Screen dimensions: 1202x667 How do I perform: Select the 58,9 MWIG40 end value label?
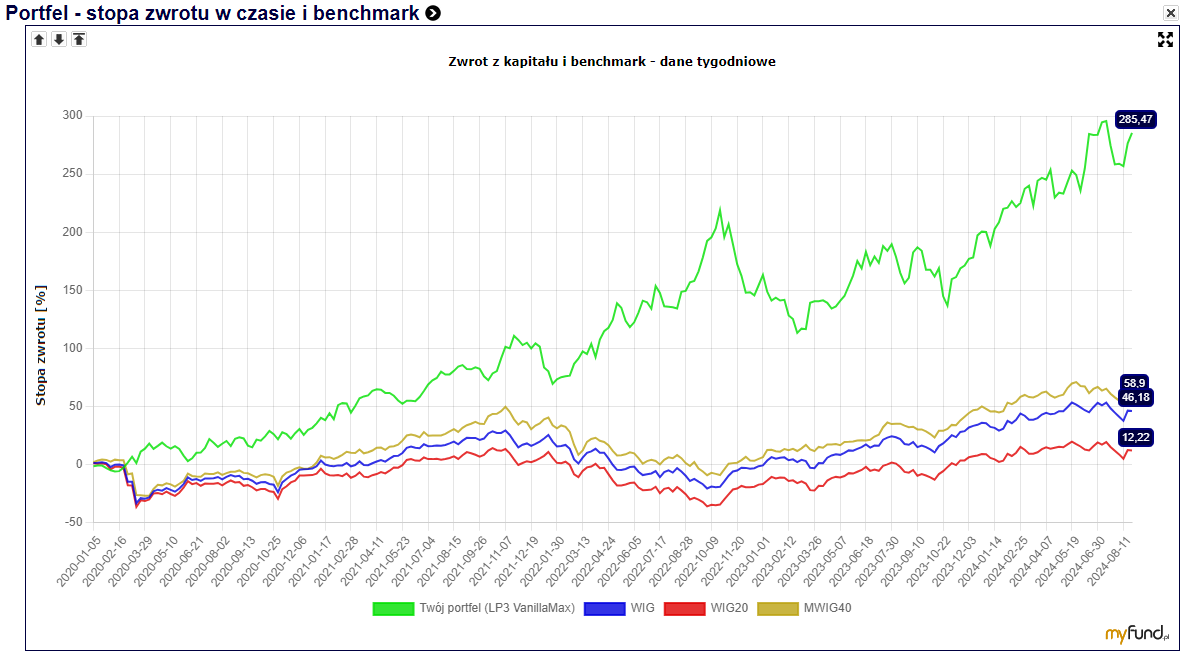(x=1135, y=382)
